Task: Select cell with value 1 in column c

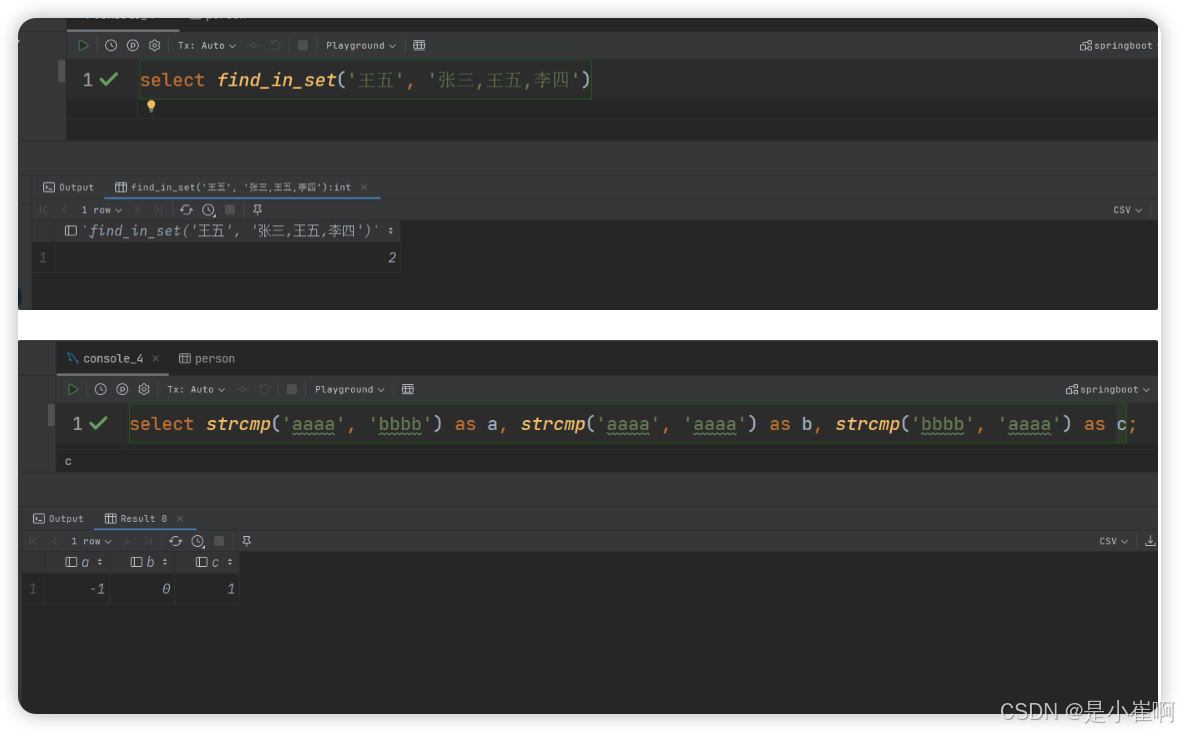Action: (208, 589)
